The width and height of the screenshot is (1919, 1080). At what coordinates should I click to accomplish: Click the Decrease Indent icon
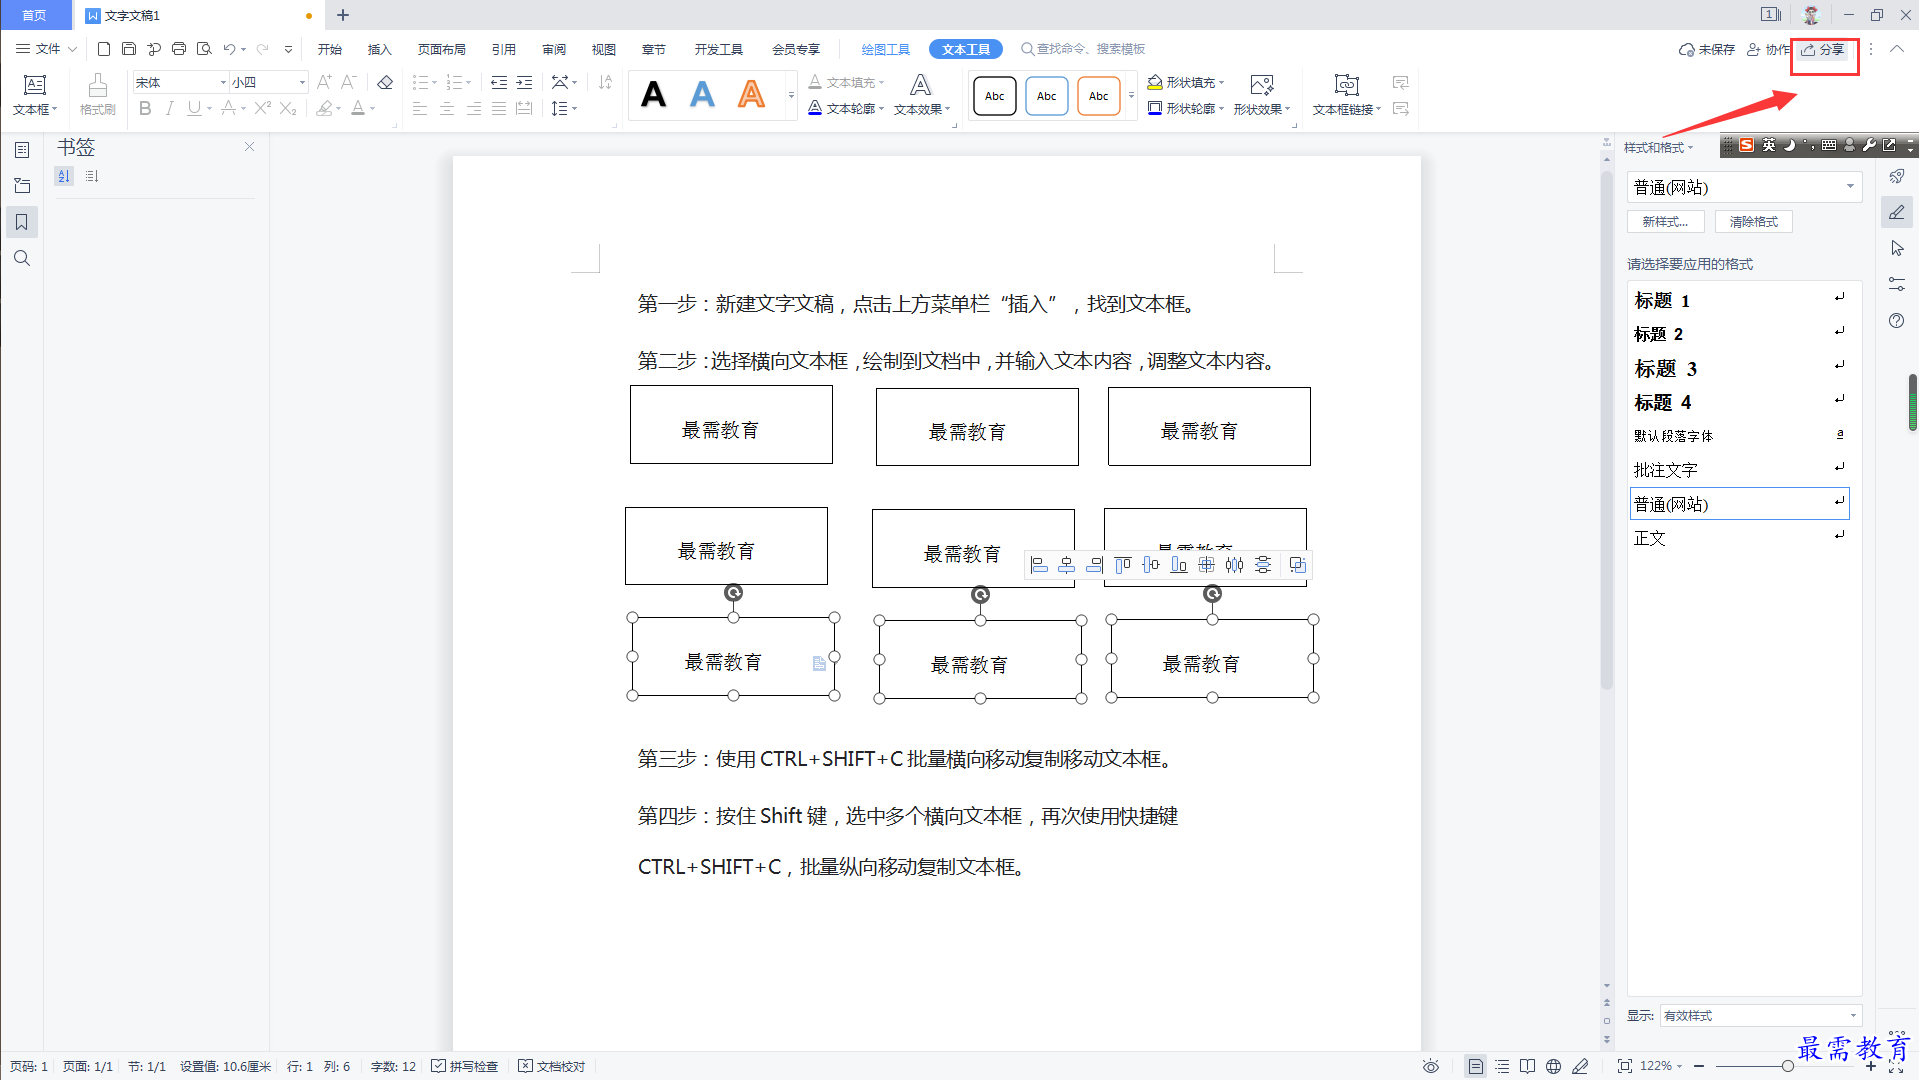pos(499,82)
